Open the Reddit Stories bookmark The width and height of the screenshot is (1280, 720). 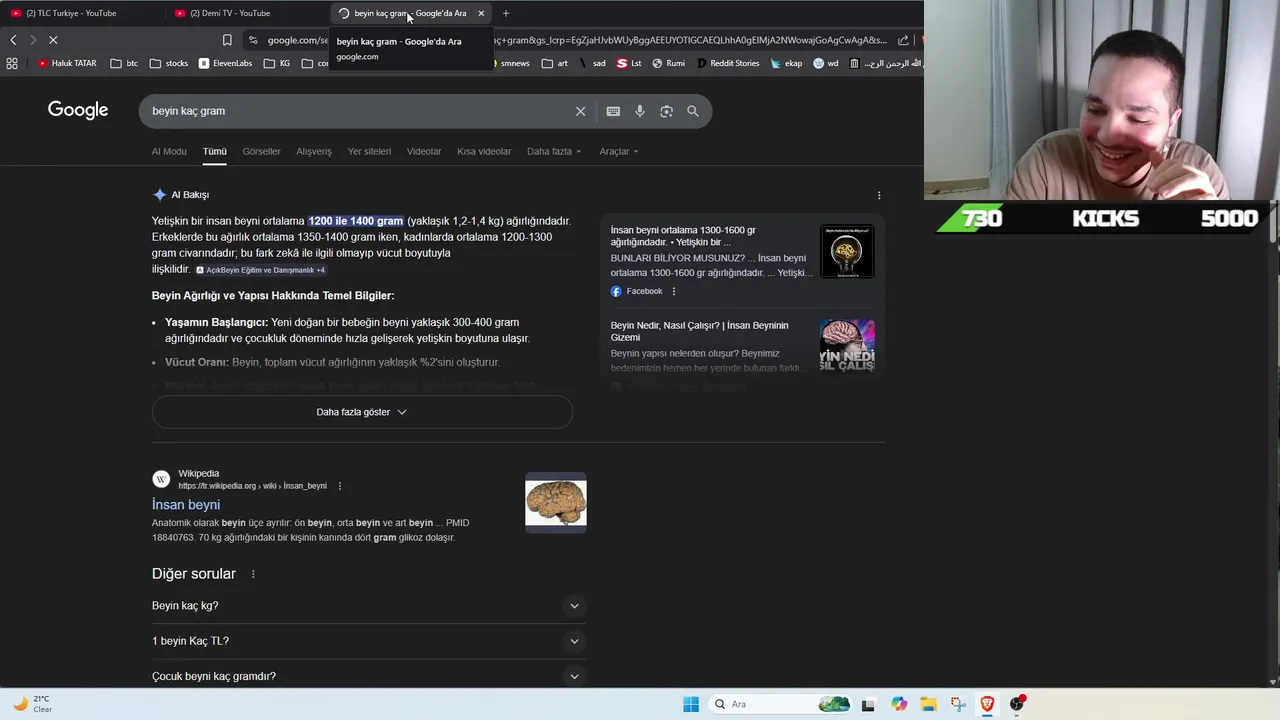(x=727, y=63)
